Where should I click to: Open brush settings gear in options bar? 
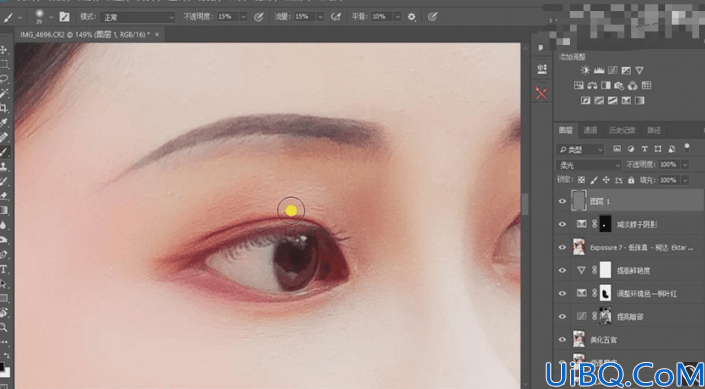[x=411, y=17]
